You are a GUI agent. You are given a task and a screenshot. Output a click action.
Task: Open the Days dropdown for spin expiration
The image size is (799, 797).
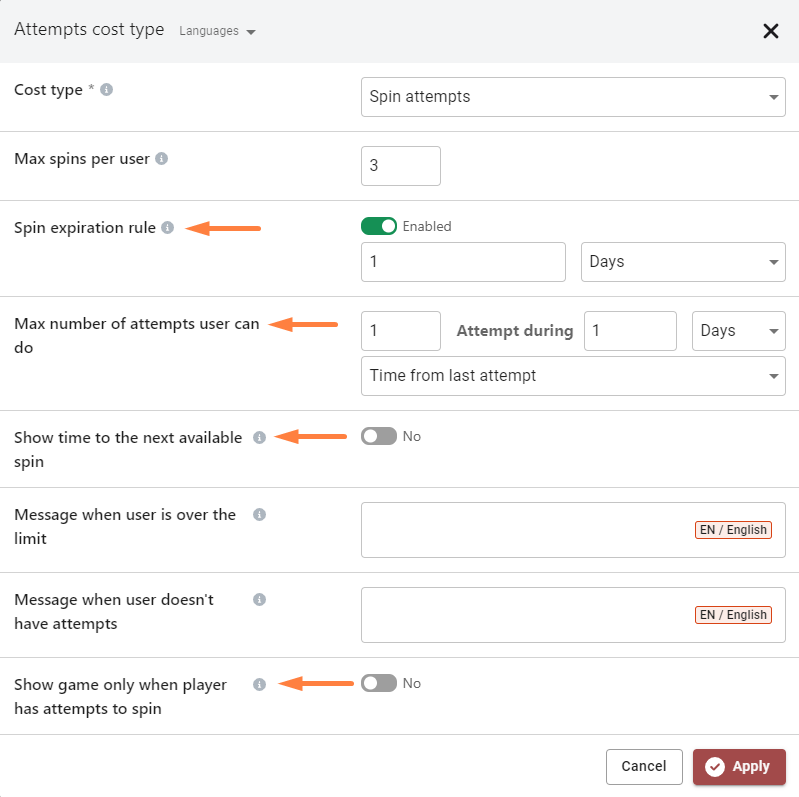682,262
